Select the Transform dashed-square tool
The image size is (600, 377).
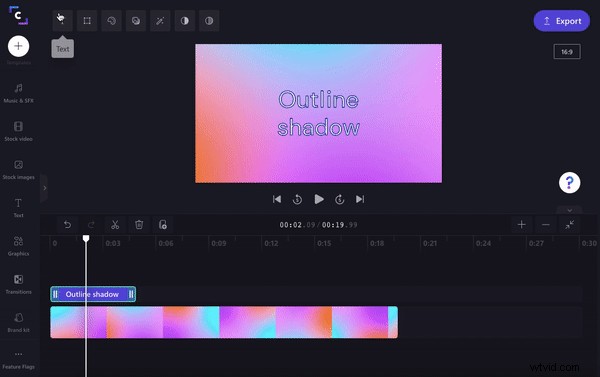87,21
